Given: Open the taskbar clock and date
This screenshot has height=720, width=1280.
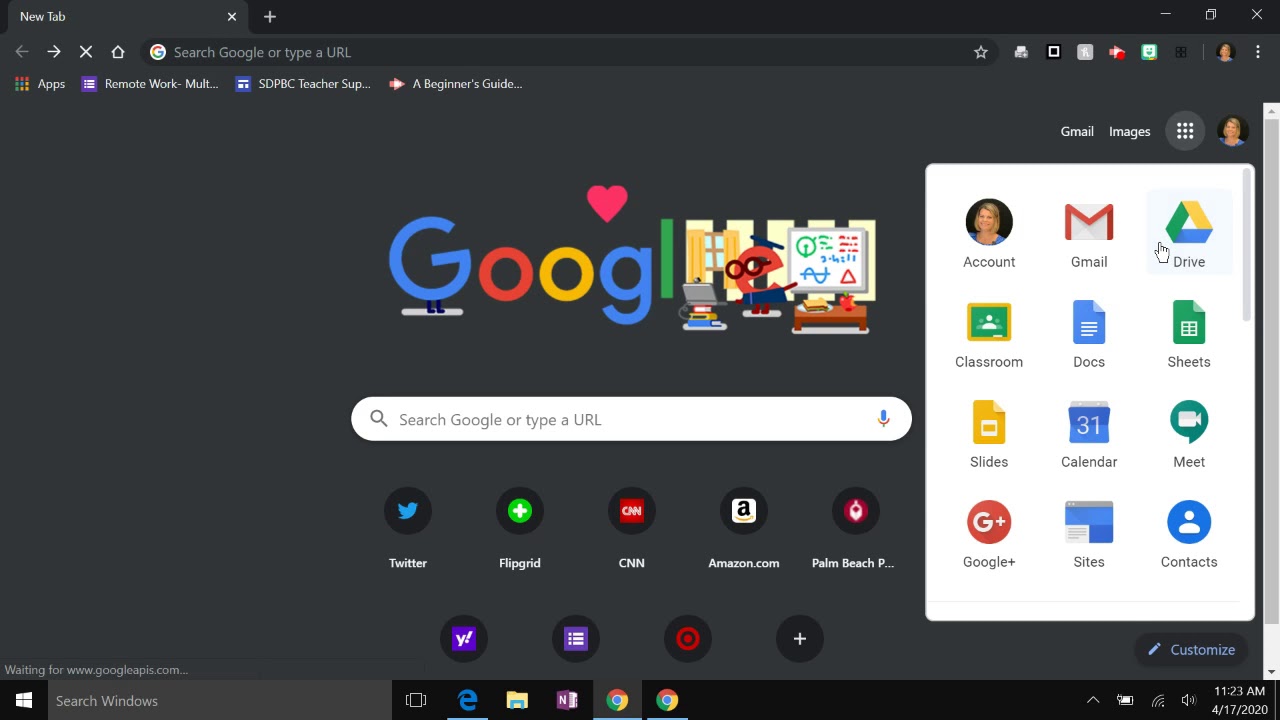Looking at the screenshot, I should [1240, 700].
